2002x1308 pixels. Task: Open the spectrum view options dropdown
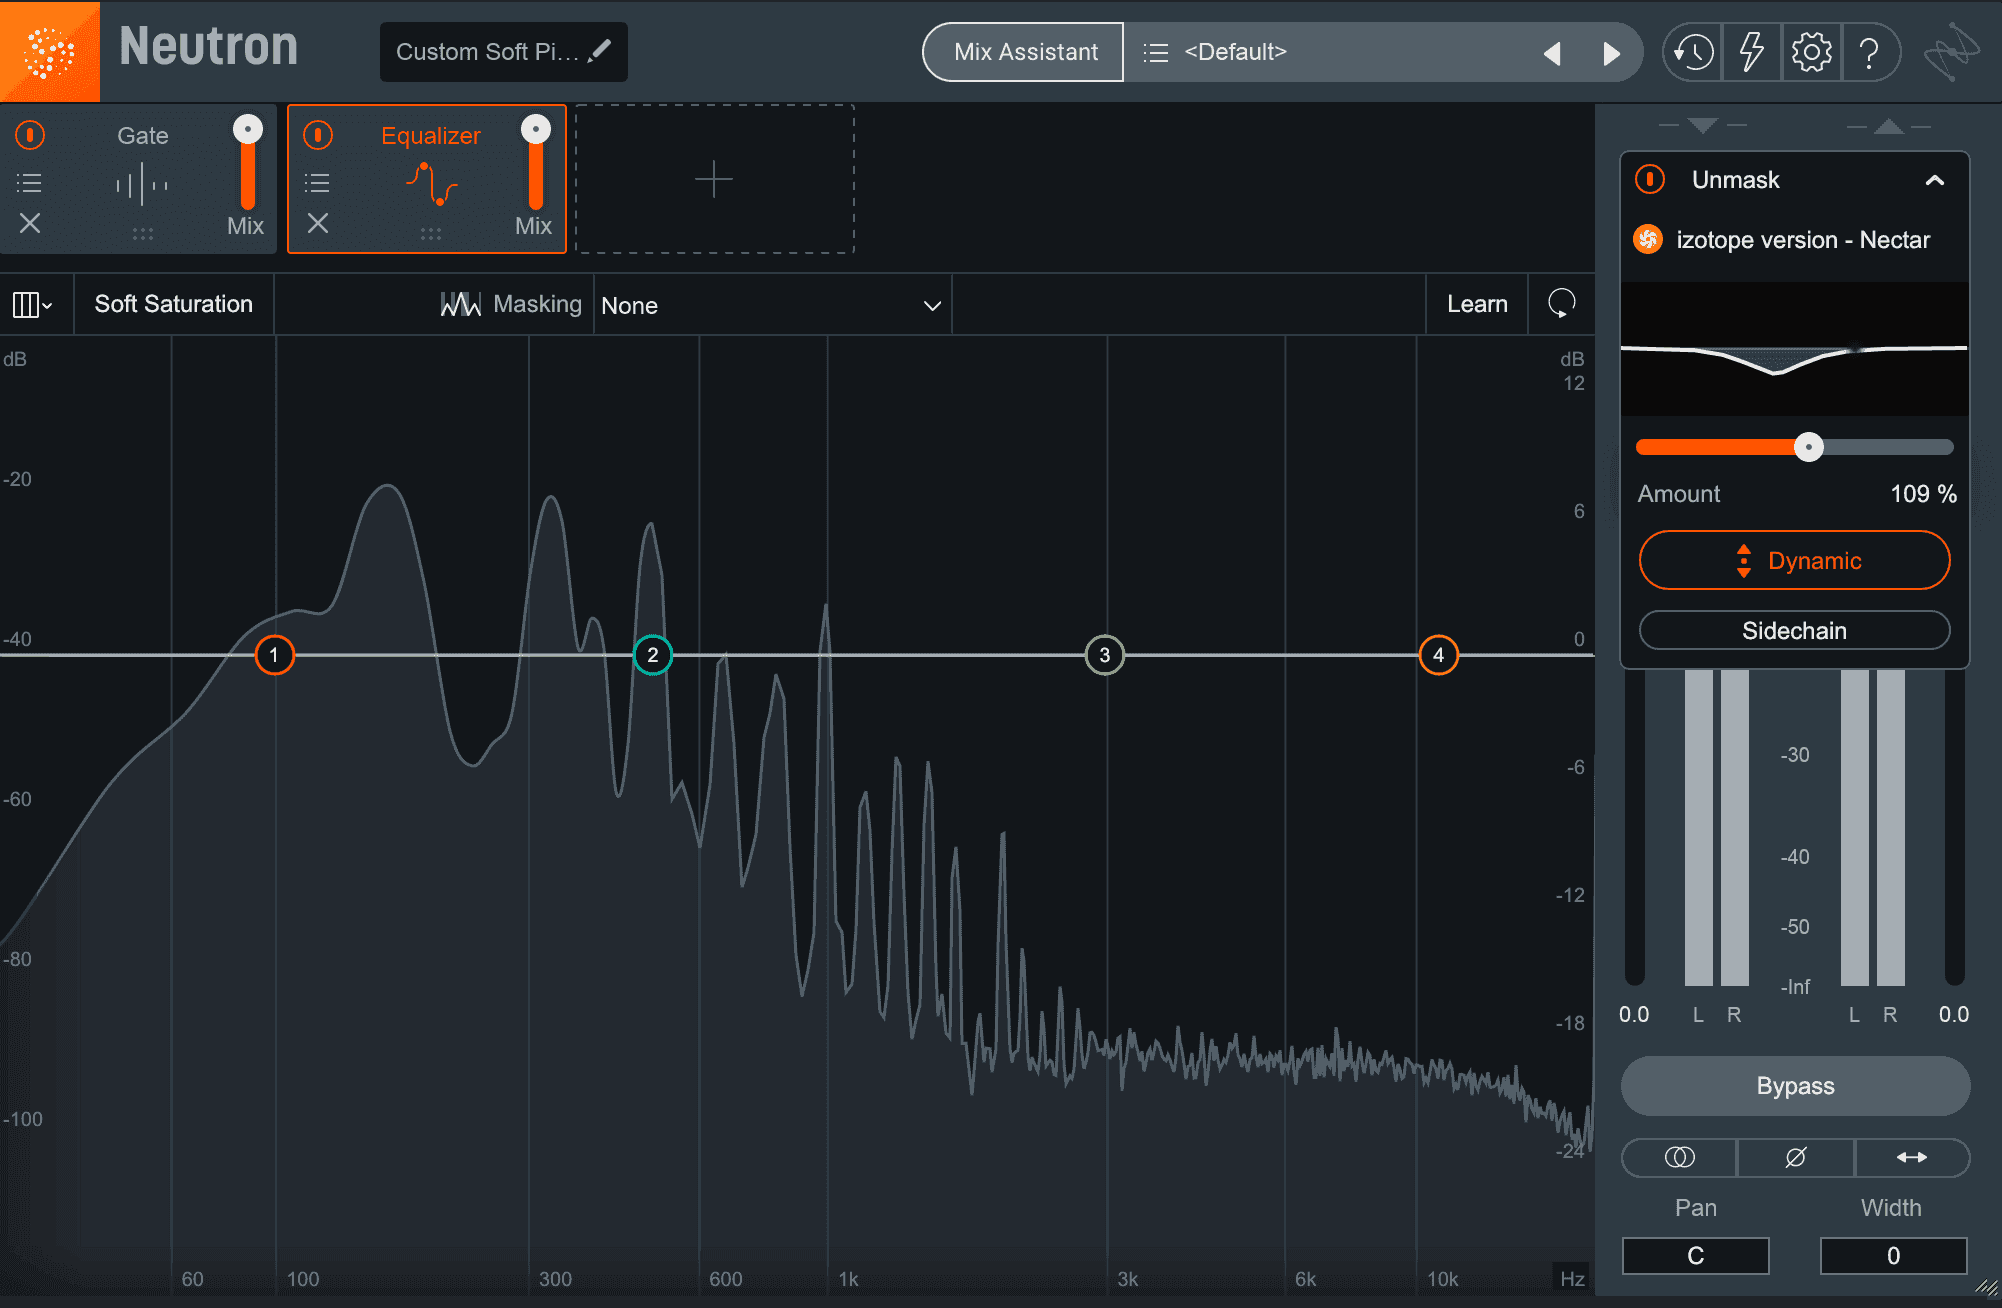point(32,304)
